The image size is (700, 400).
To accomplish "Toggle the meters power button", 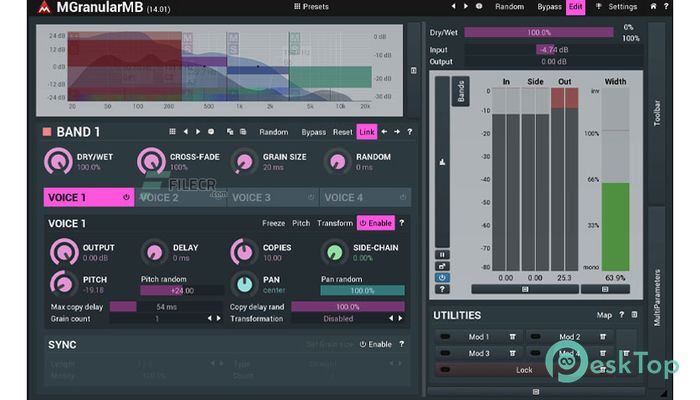I will tap(442, 278).
